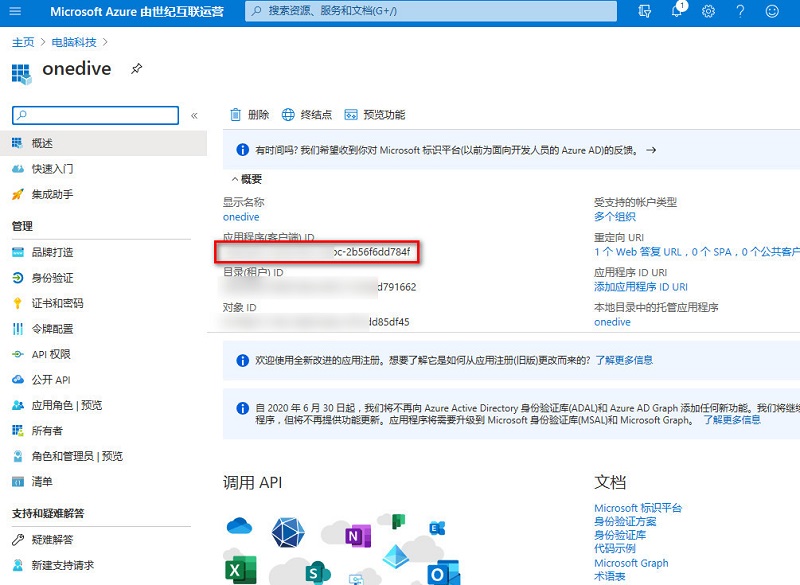
Task: Click the Exchange icon in API graphic
Action: pos(437,528)
